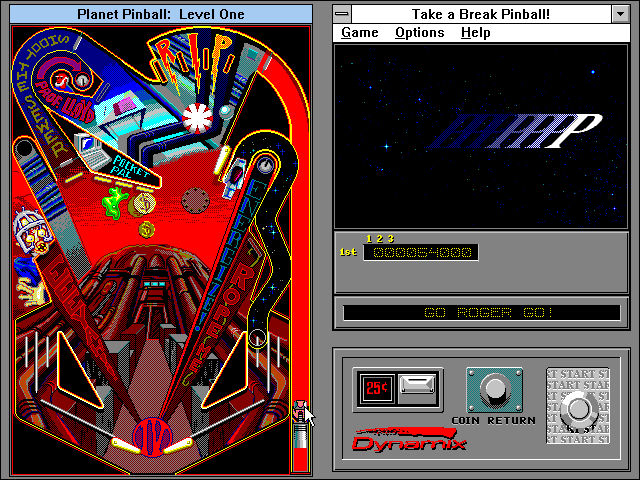Push the coin slot tray button
Image resolution: width=640 pixels, height=480 pixels.
(x=417, y=386)
